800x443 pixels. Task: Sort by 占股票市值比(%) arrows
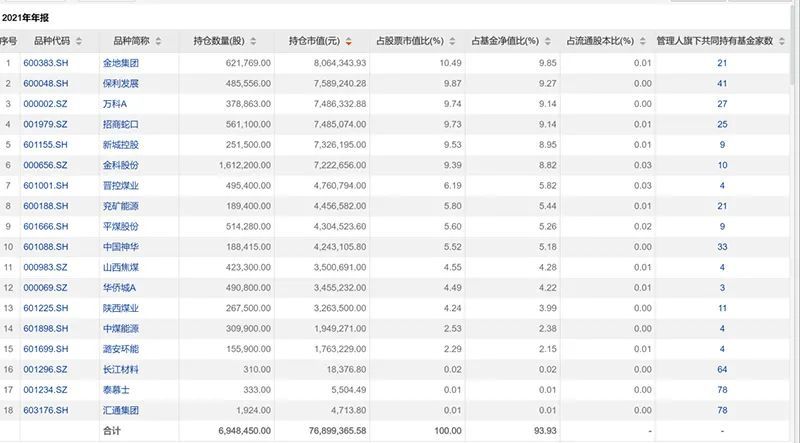[452, 41]
